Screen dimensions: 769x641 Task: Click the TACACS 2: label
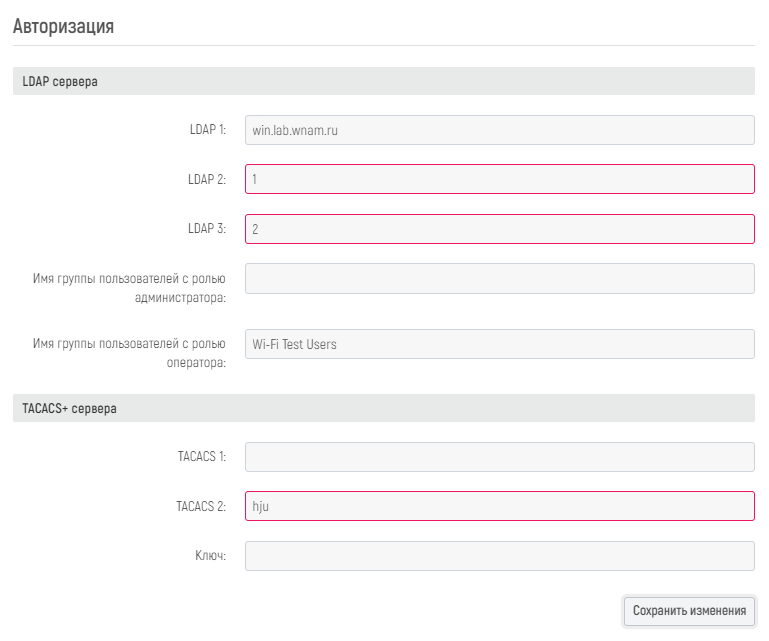coord(201,506)
